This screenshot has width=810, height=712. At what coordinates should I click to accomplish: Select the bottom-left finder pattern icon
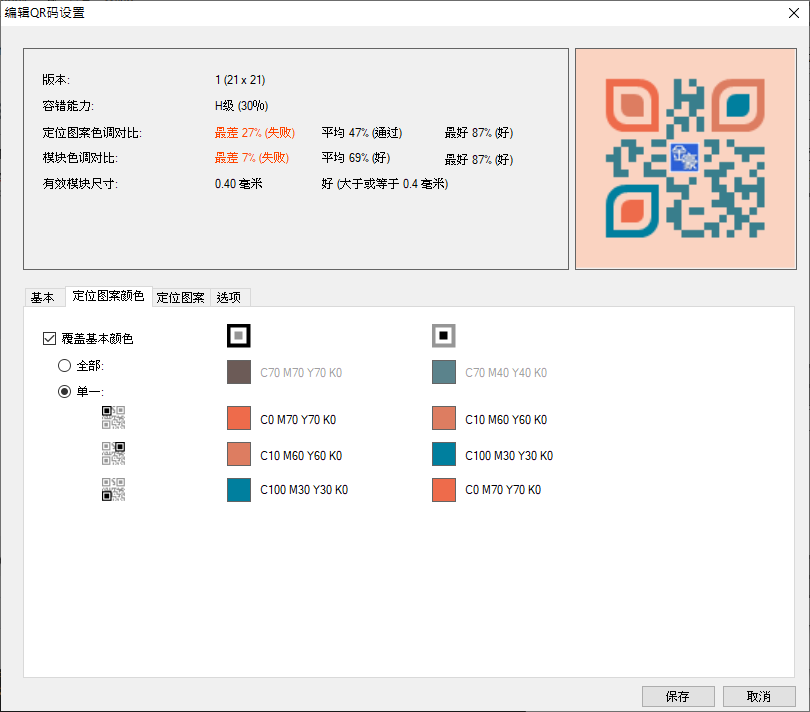(x=113, y=489)
